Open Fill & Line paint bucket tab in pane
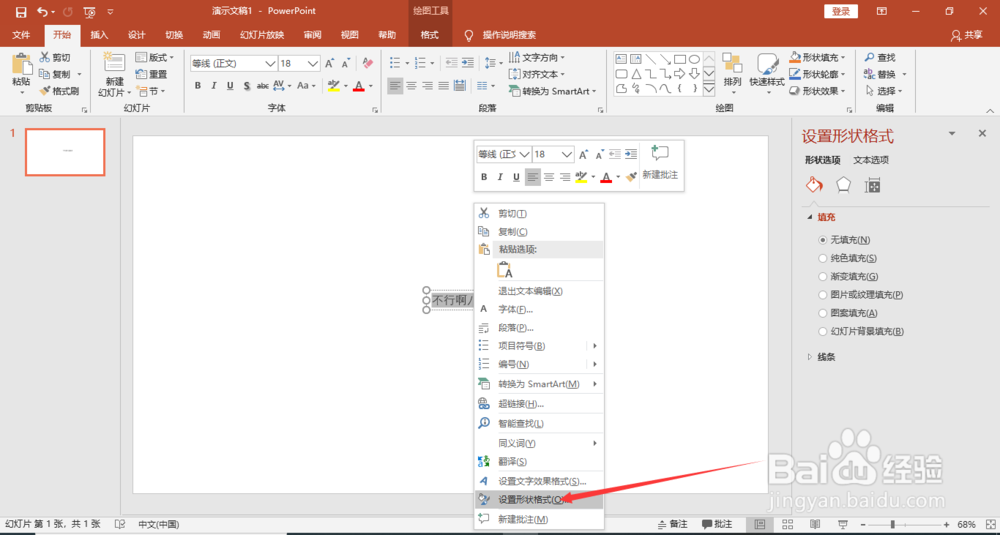This screenshot has width=1000, height=535. tap(814, 186)
